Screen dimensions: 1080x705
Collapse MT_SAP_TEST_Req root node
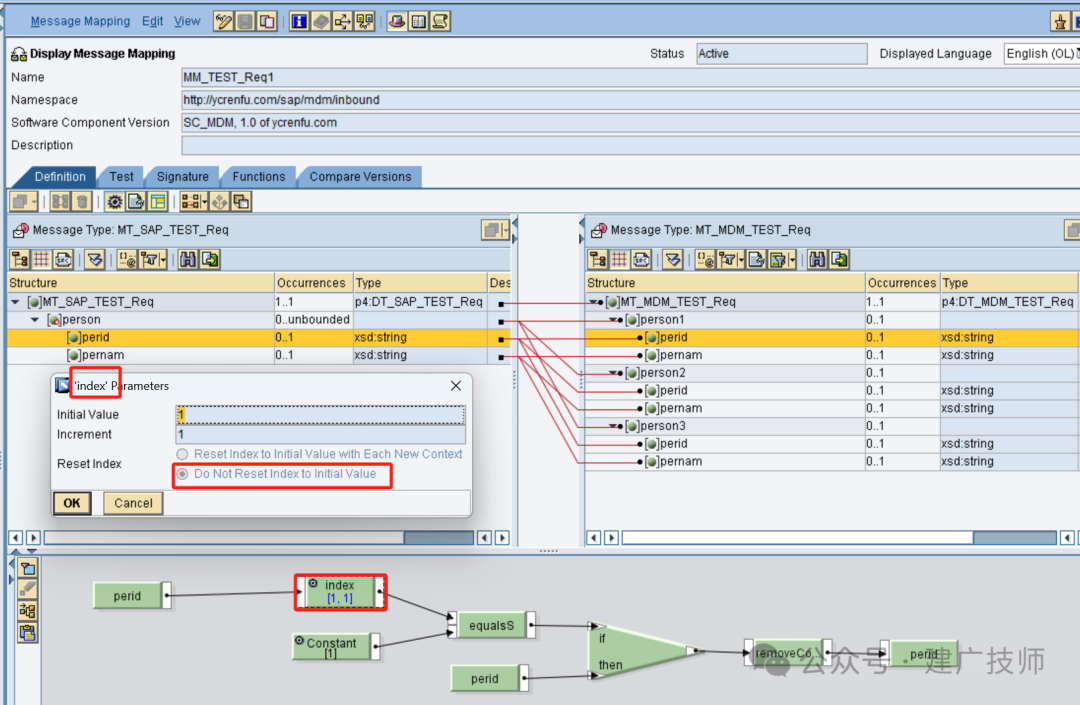15,302
